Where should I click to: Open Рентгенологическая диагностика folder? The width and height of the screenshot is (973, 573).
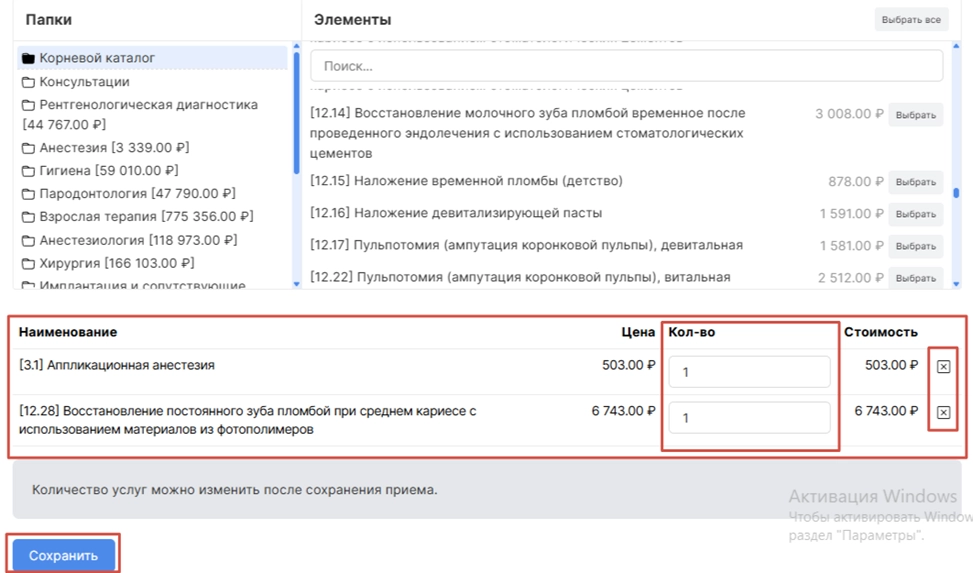tap(147, 105)
